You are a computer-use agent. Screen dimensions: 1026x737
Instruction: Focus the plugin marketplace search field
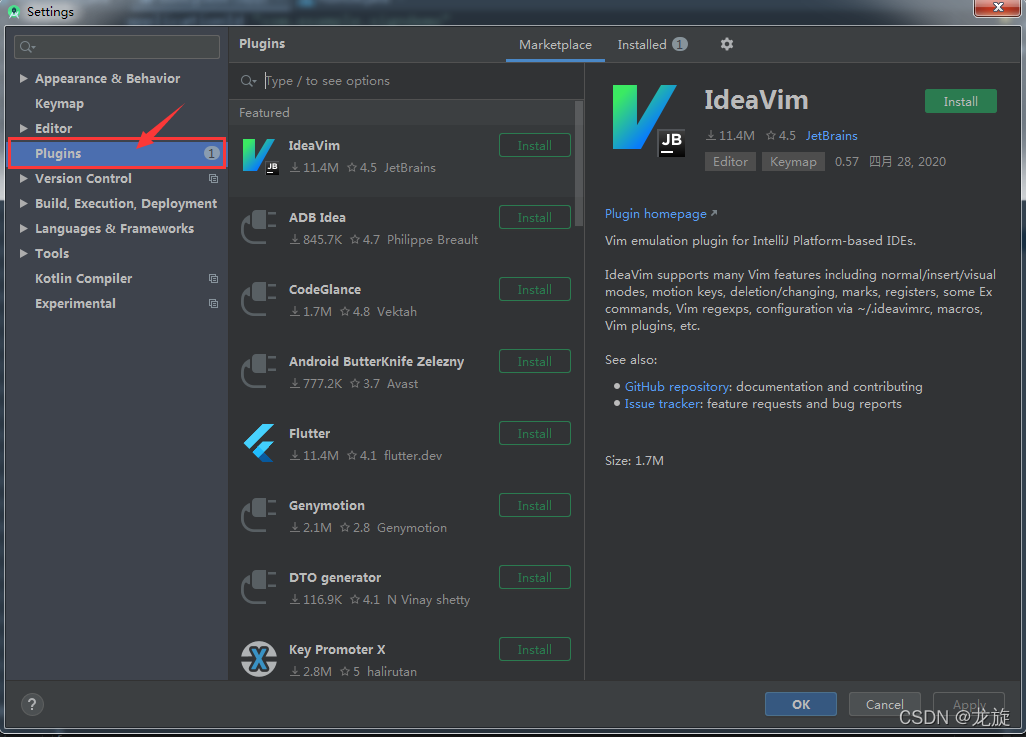tap(406, 81)
